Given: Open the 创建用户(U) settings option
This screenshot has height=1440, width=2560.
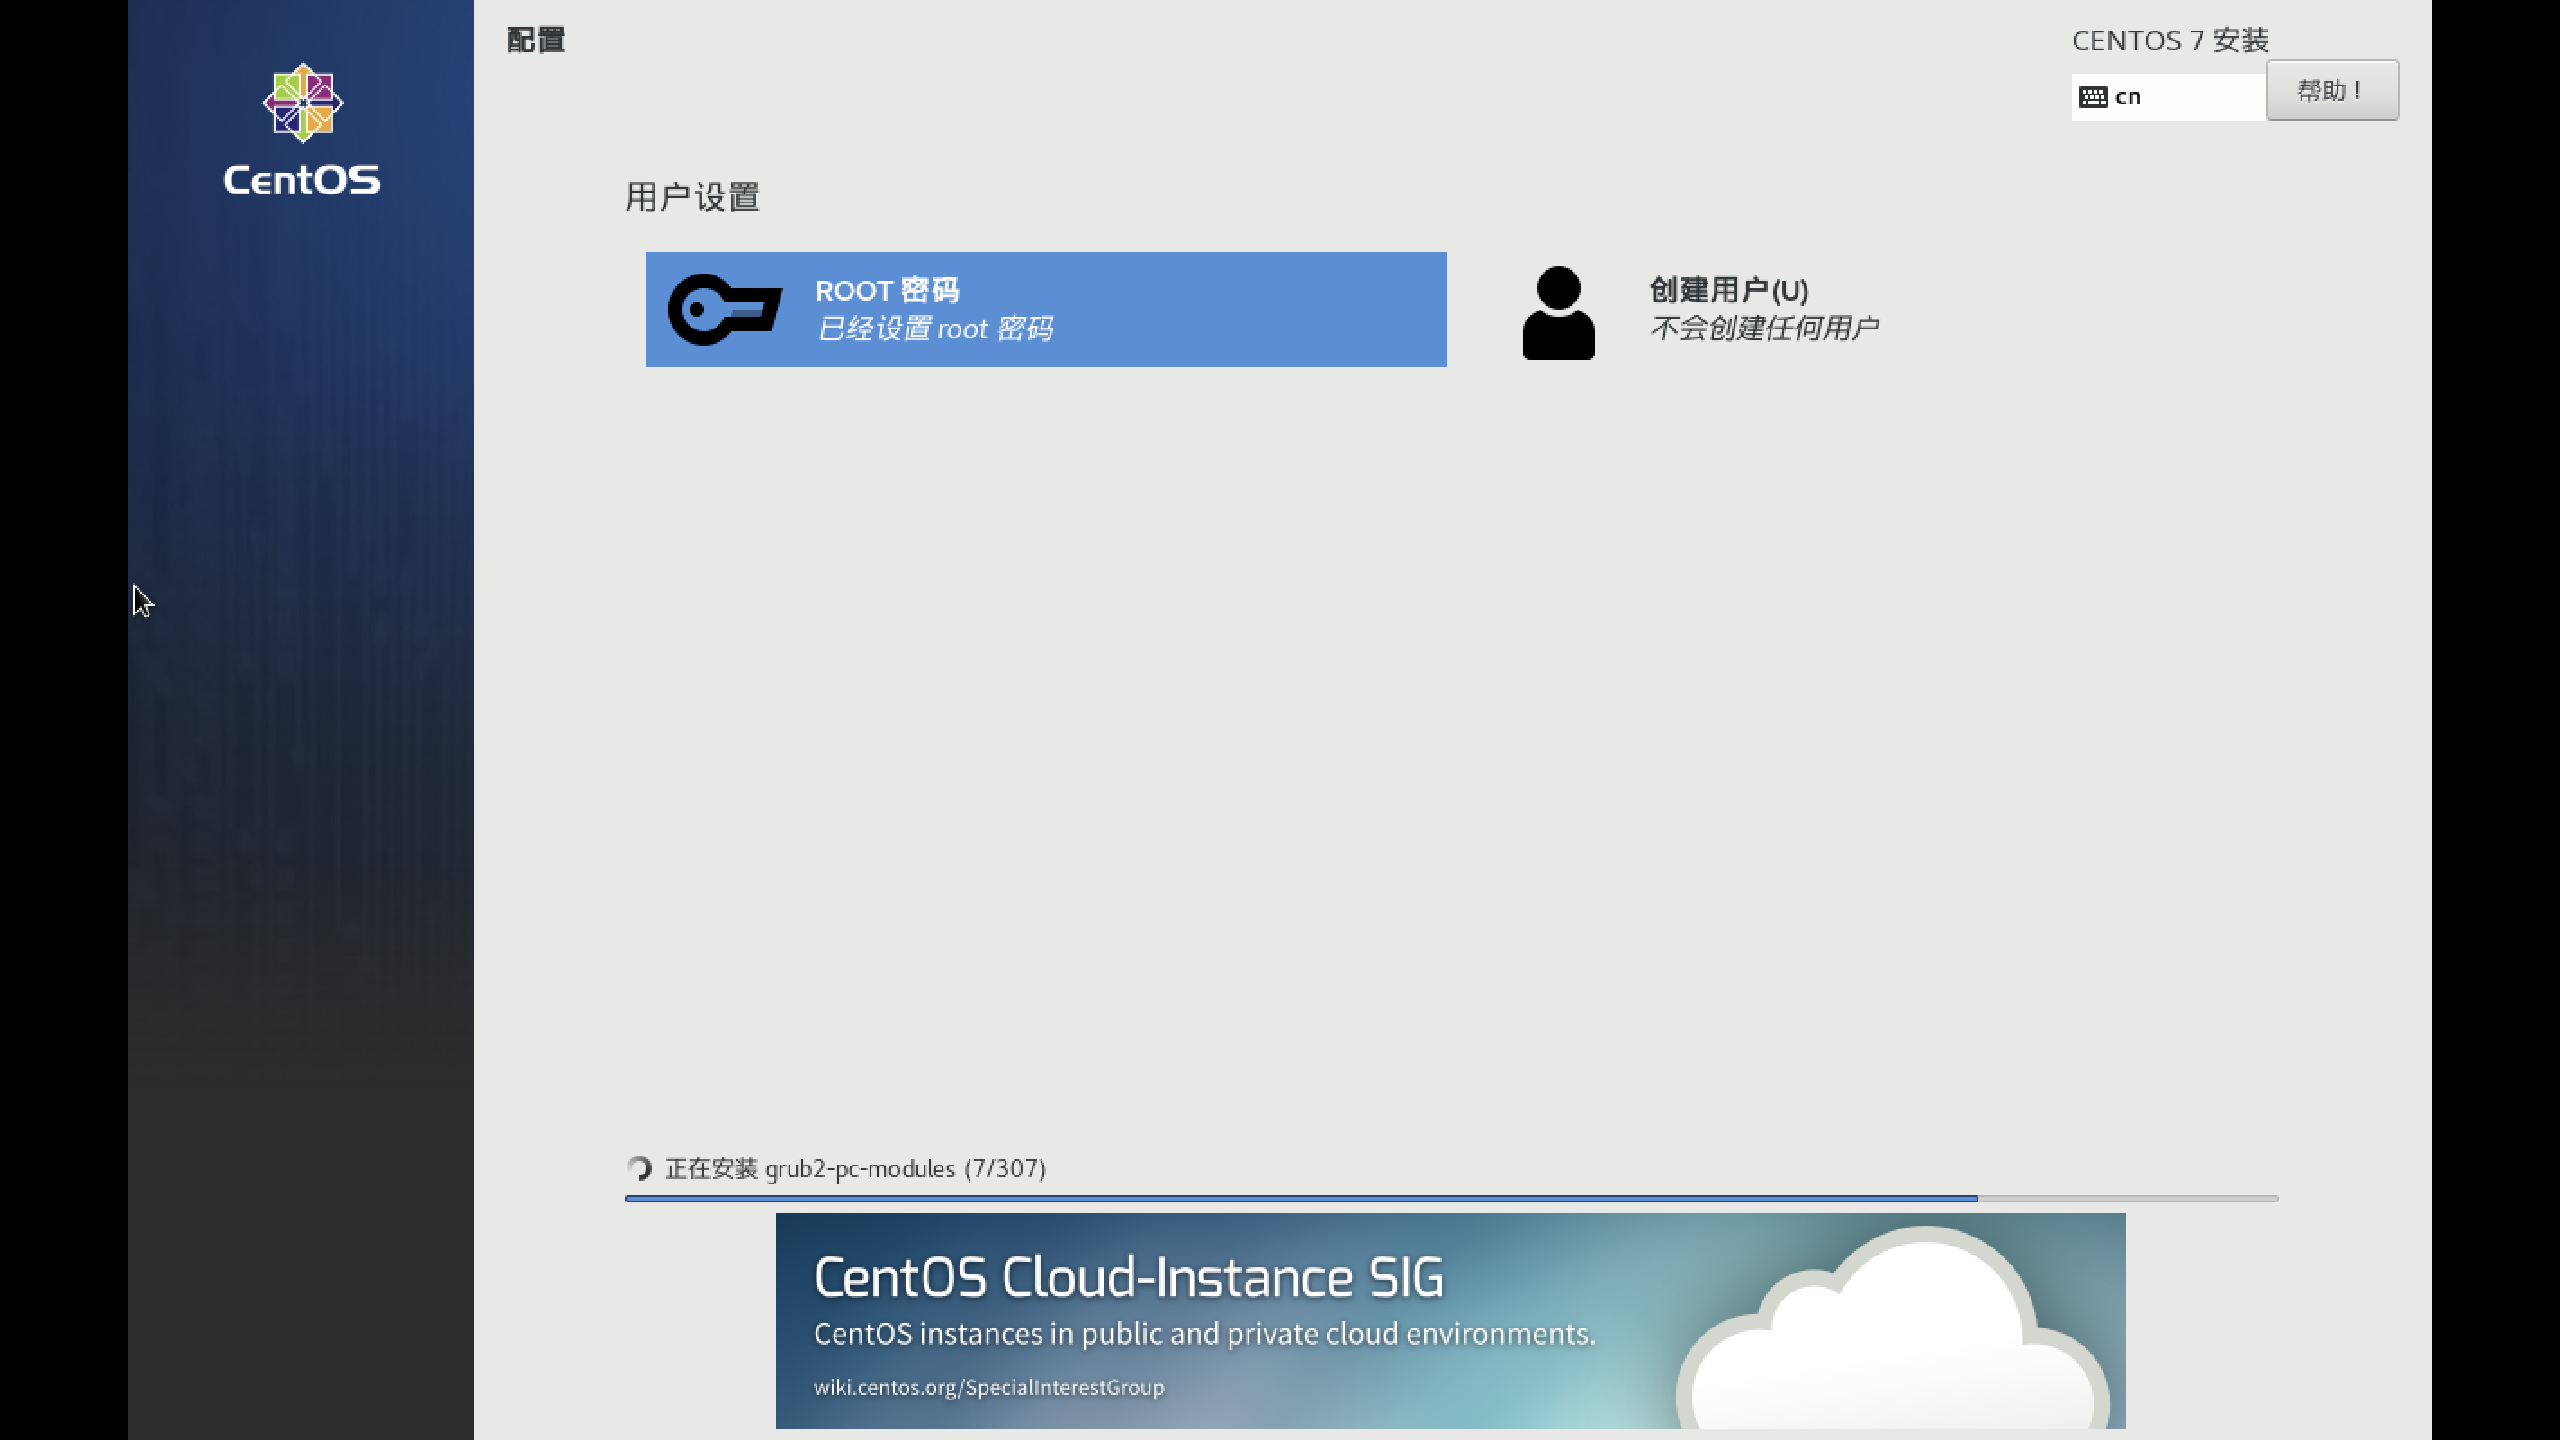Looking at the screenshot, I should [1728, 290].
